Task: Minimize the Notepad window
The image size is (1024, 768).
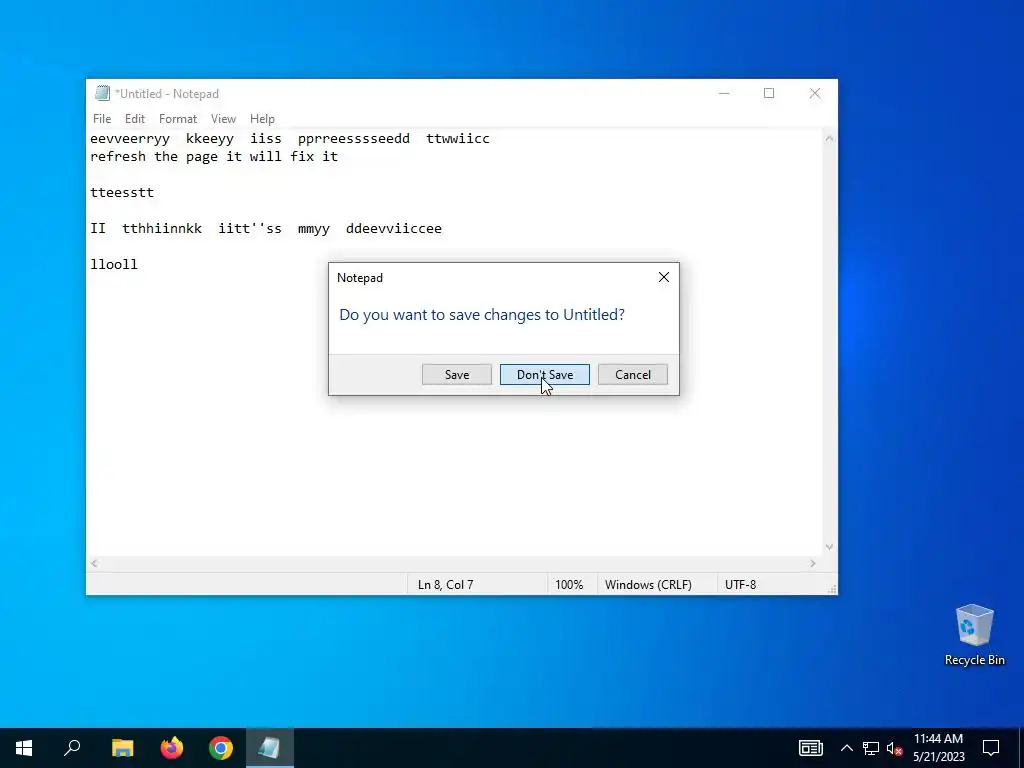Action: tap(724, 93)
